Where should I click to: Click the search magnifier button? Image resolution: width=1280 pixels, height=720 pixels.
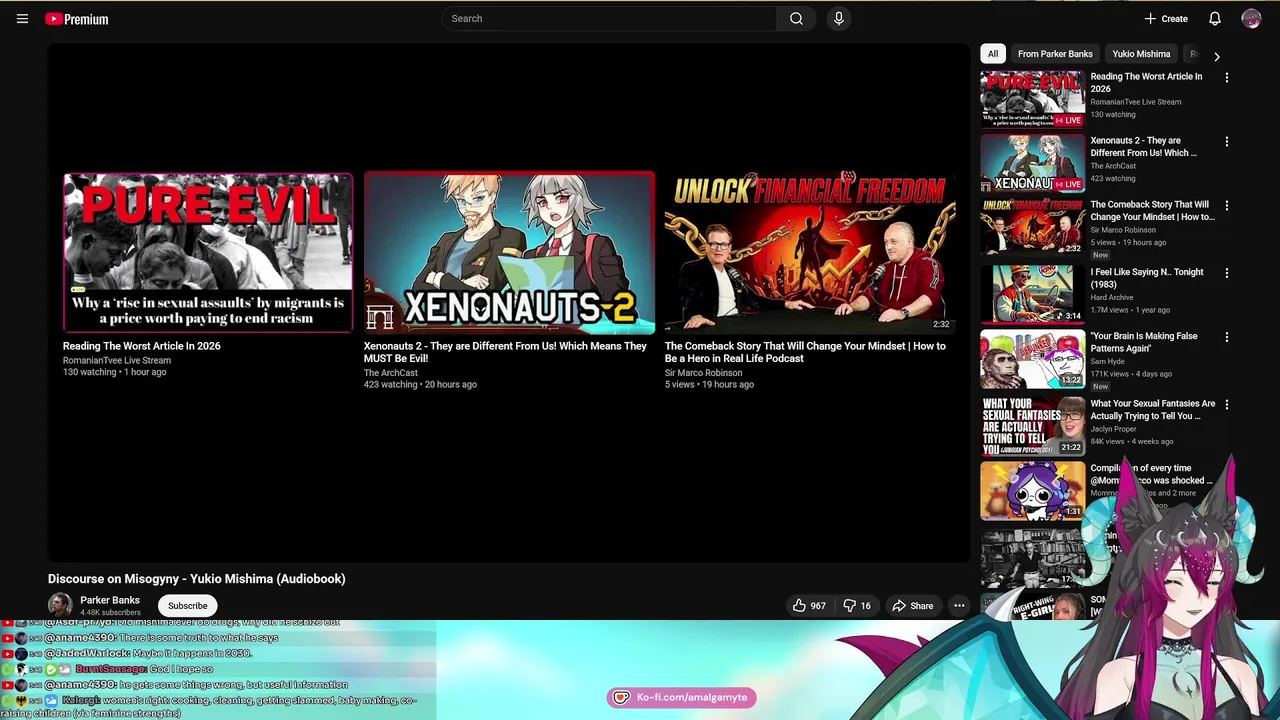tap(796, 18)
